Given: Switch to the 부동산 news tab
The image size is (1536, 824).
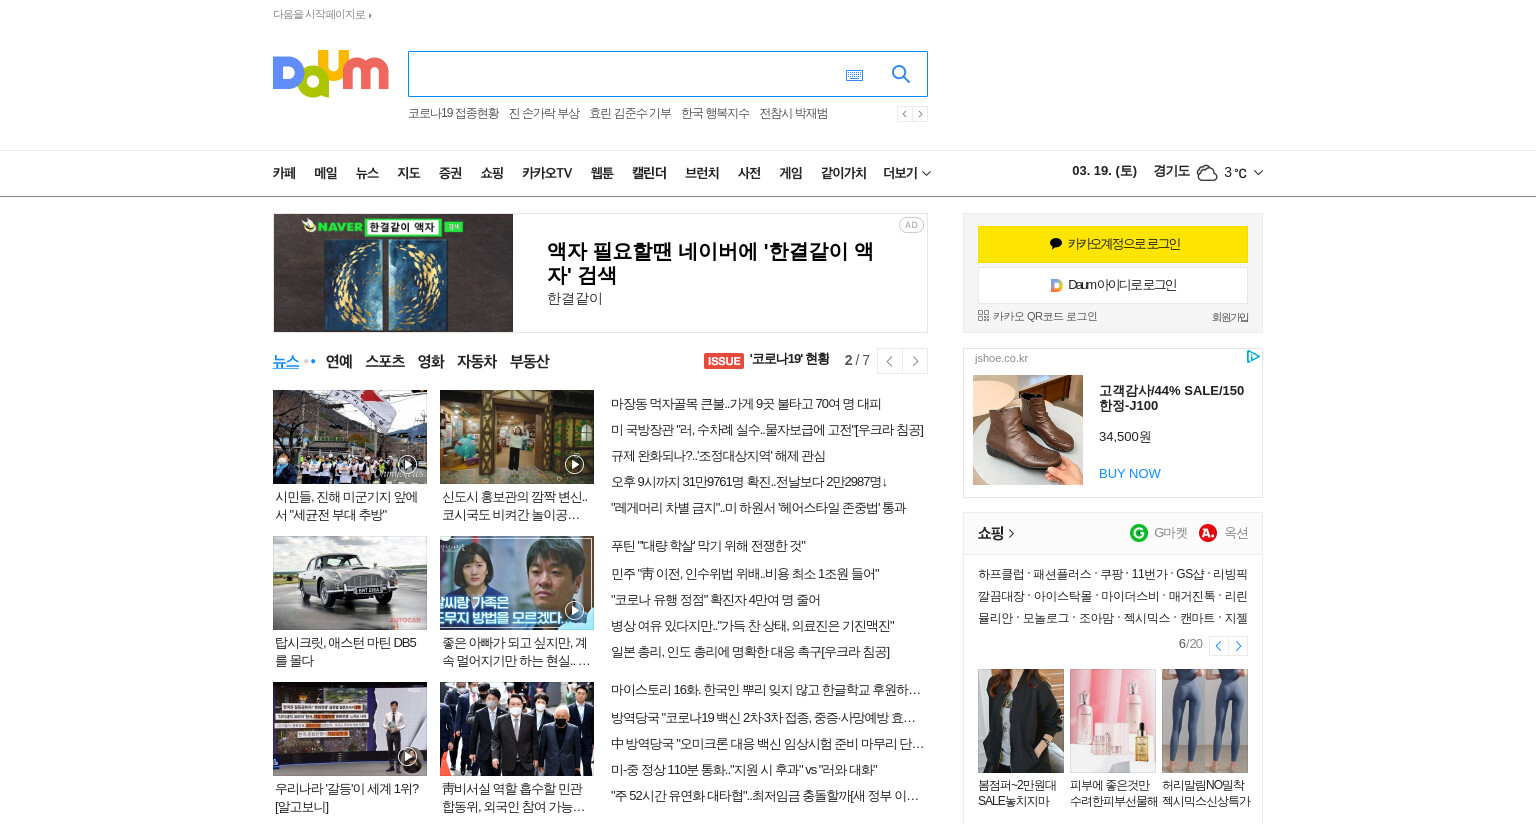Looking at the screenshot, I should tap(529, 361).
